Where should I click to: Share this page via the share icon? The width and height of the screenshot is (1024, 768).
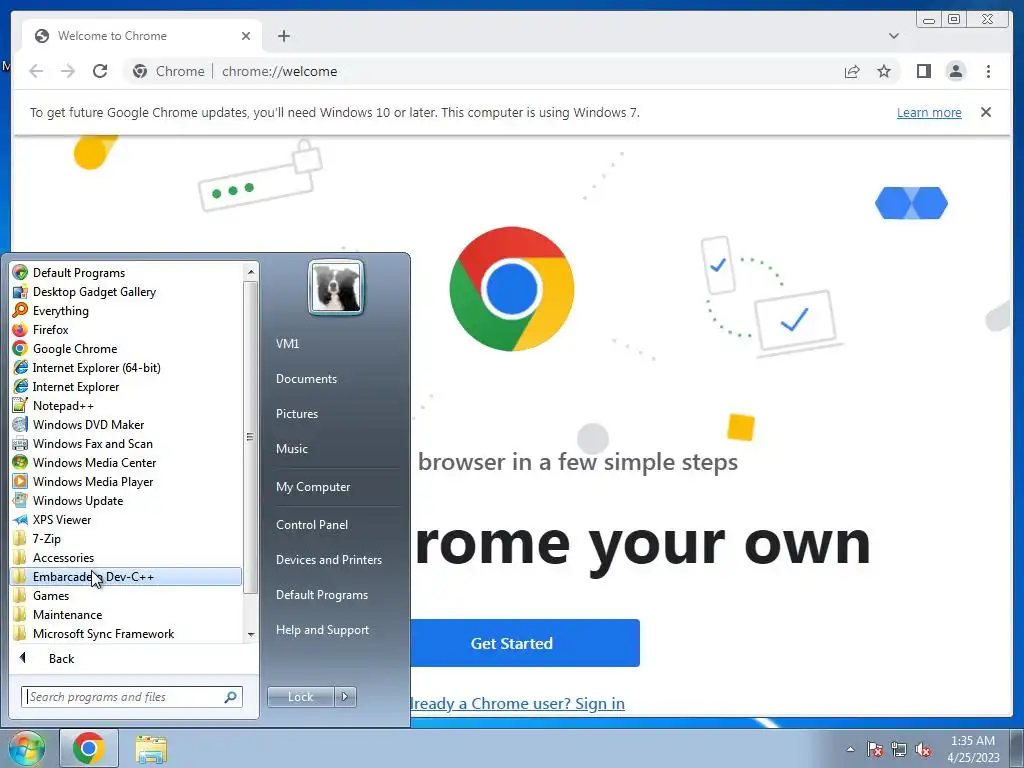852,71
